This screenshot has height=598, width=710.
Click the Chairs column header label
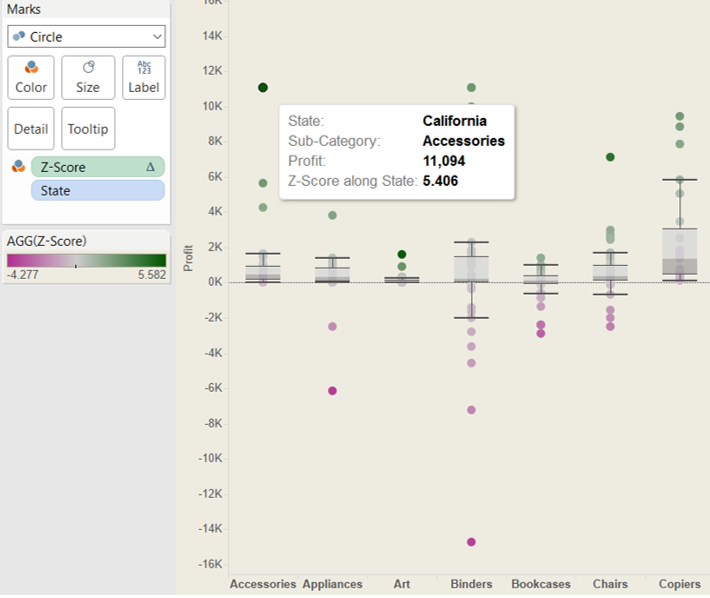610,584
